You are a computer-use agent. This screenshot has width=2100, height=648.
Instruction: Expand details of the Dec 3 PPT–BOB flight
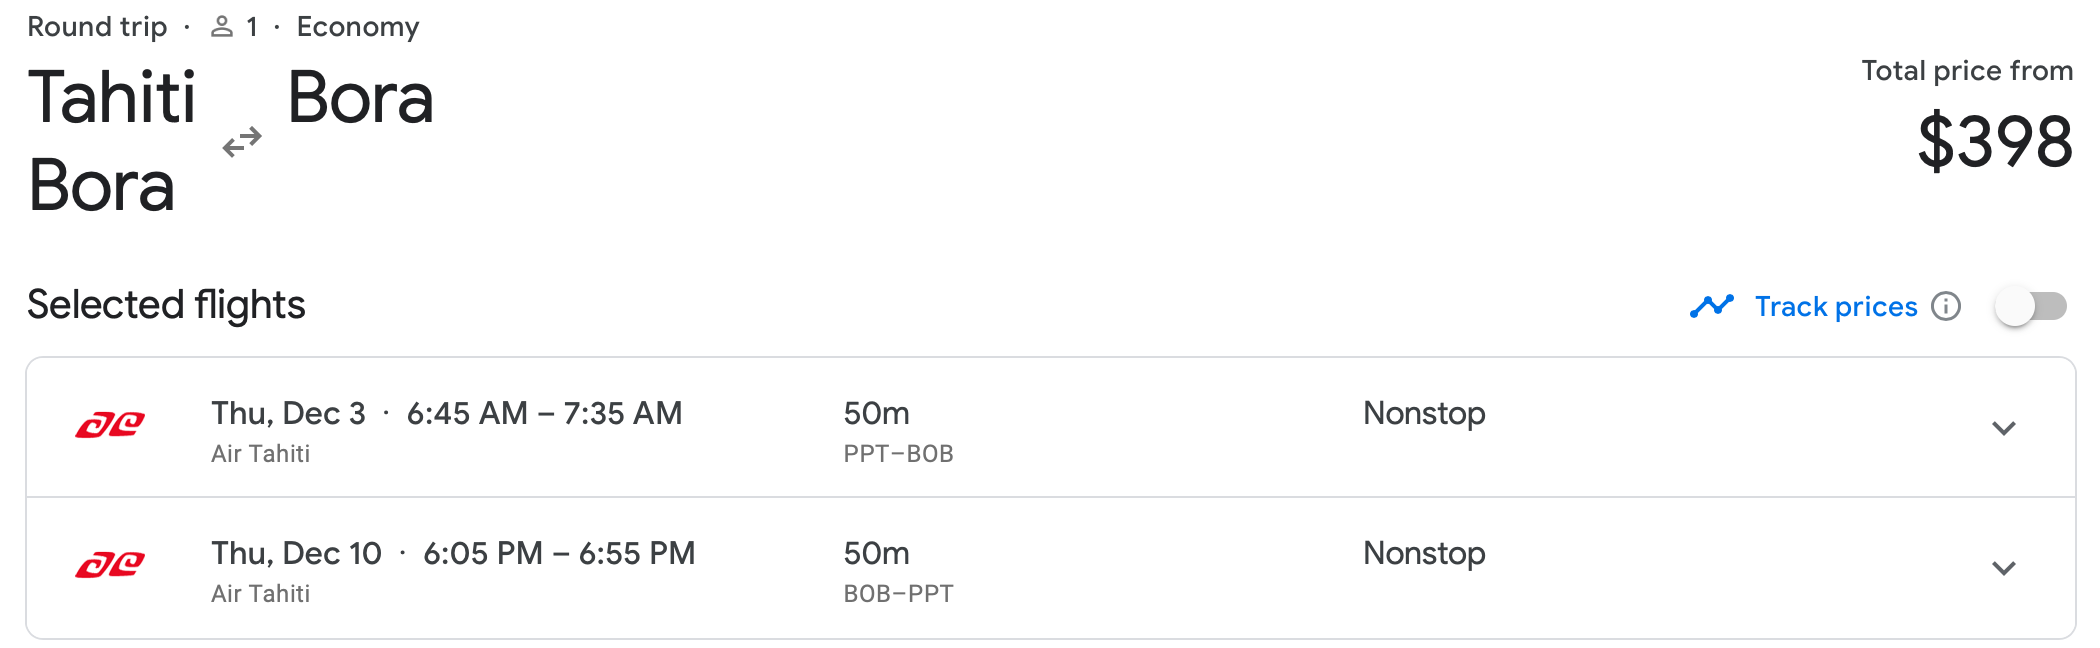(2005, 428)
